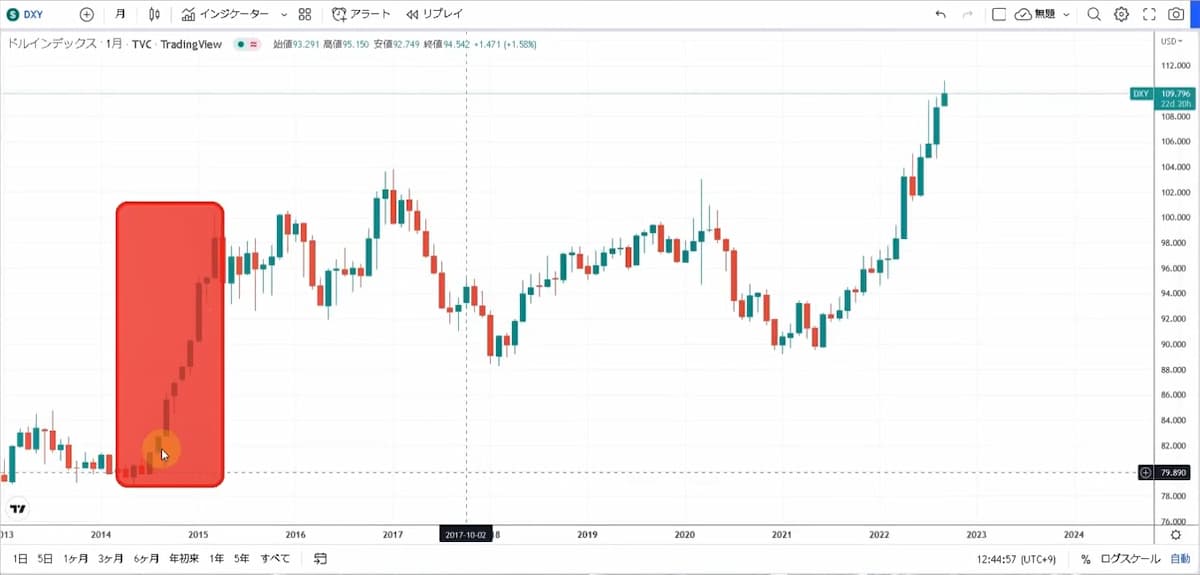Image resolution: width=1200 pixels, height=575 pixels.
Task: Expand 無題 layout name dropdown
Action: click(1066, 14)
